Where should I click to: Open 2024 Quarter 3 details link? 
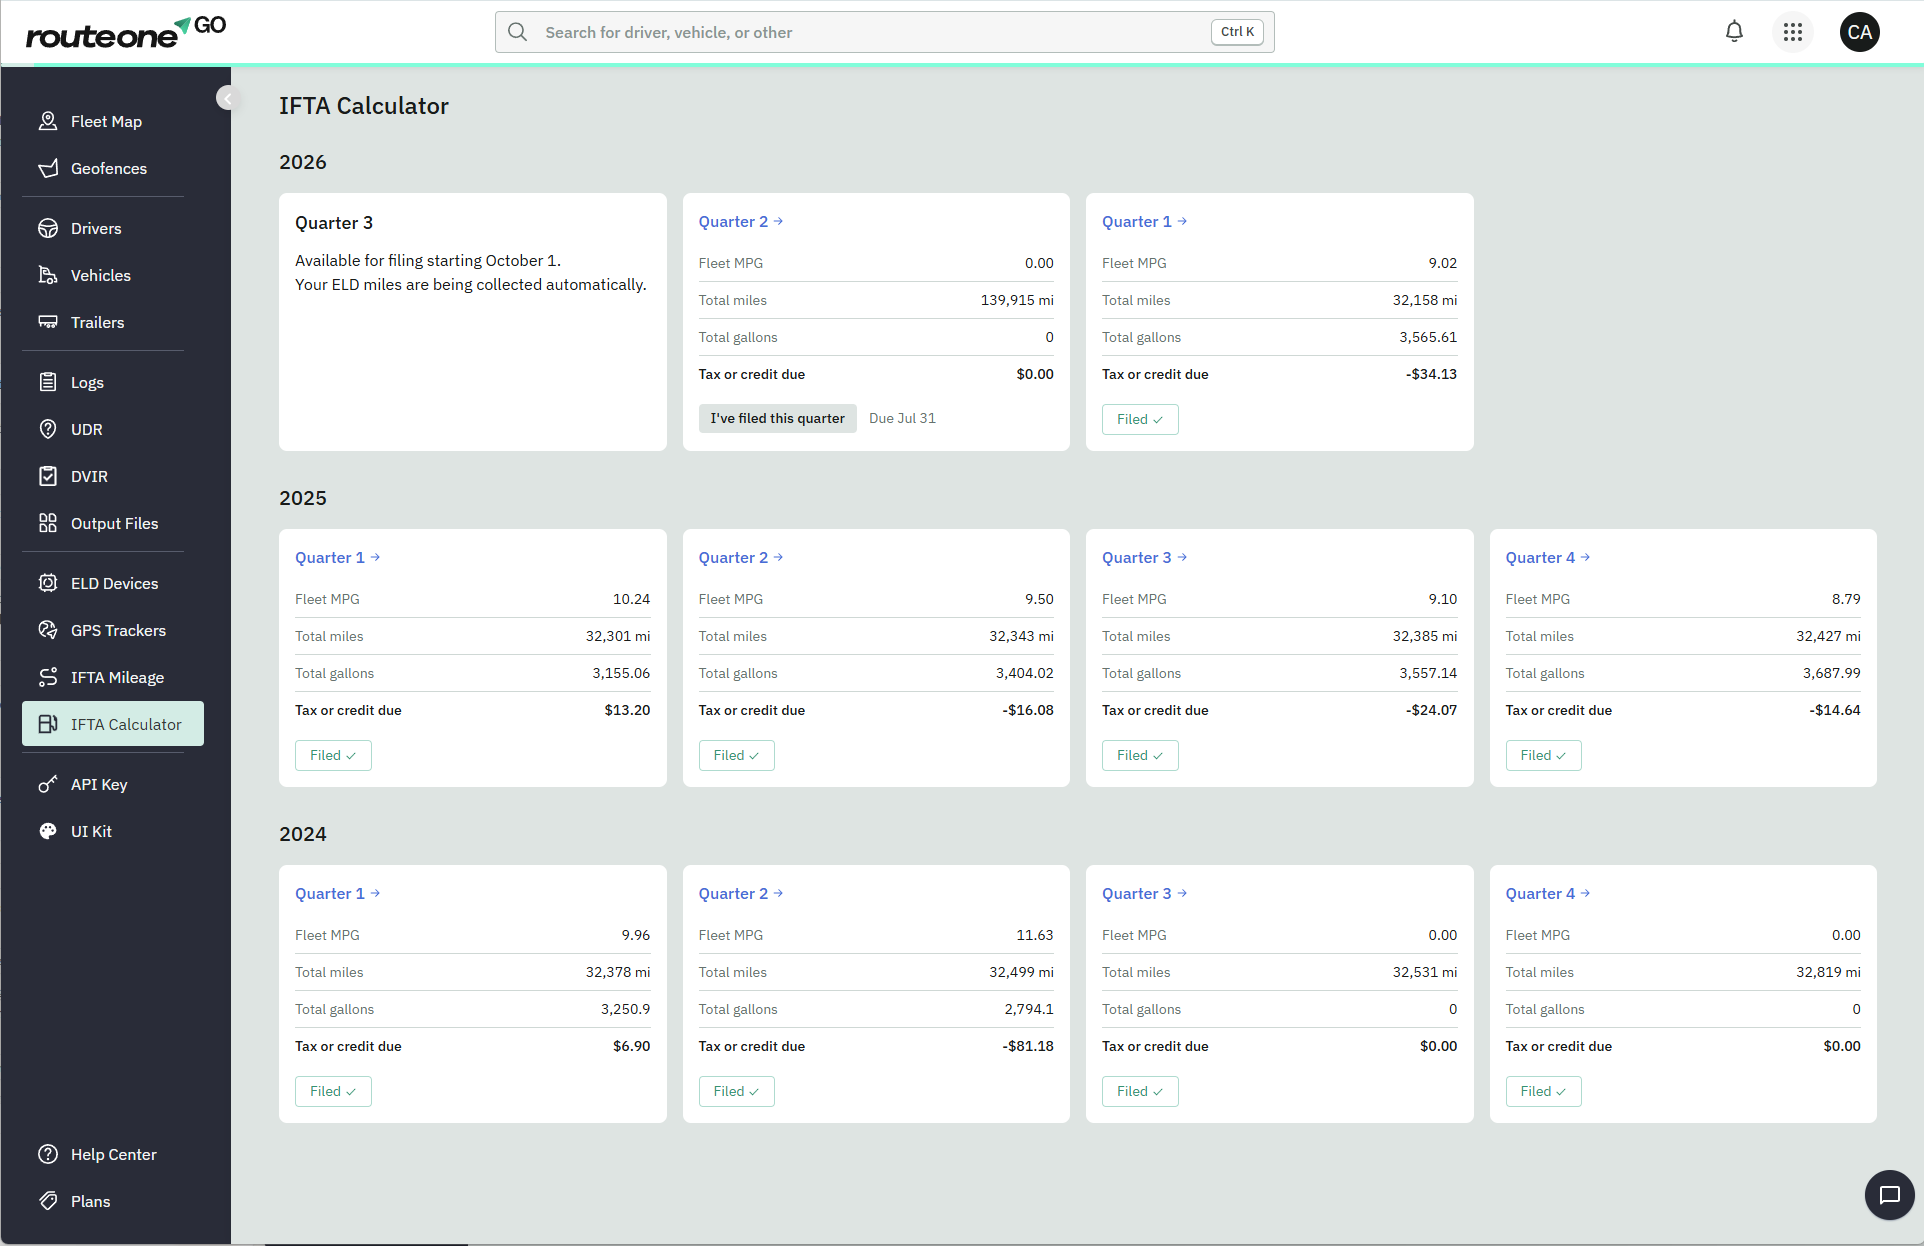(x=1144, y=893)
